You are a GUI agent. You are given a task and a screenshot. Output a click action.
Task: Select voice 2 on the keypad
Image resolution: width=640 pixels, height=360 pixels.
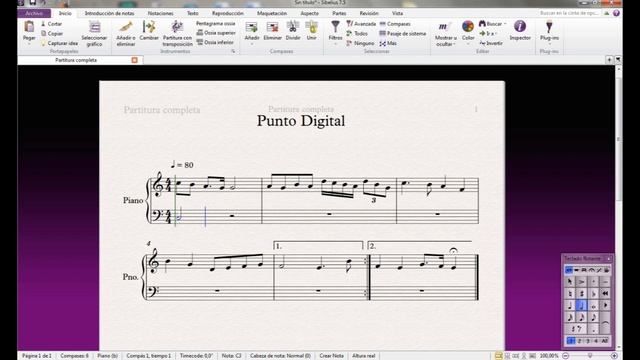click(x=579, y=341)
